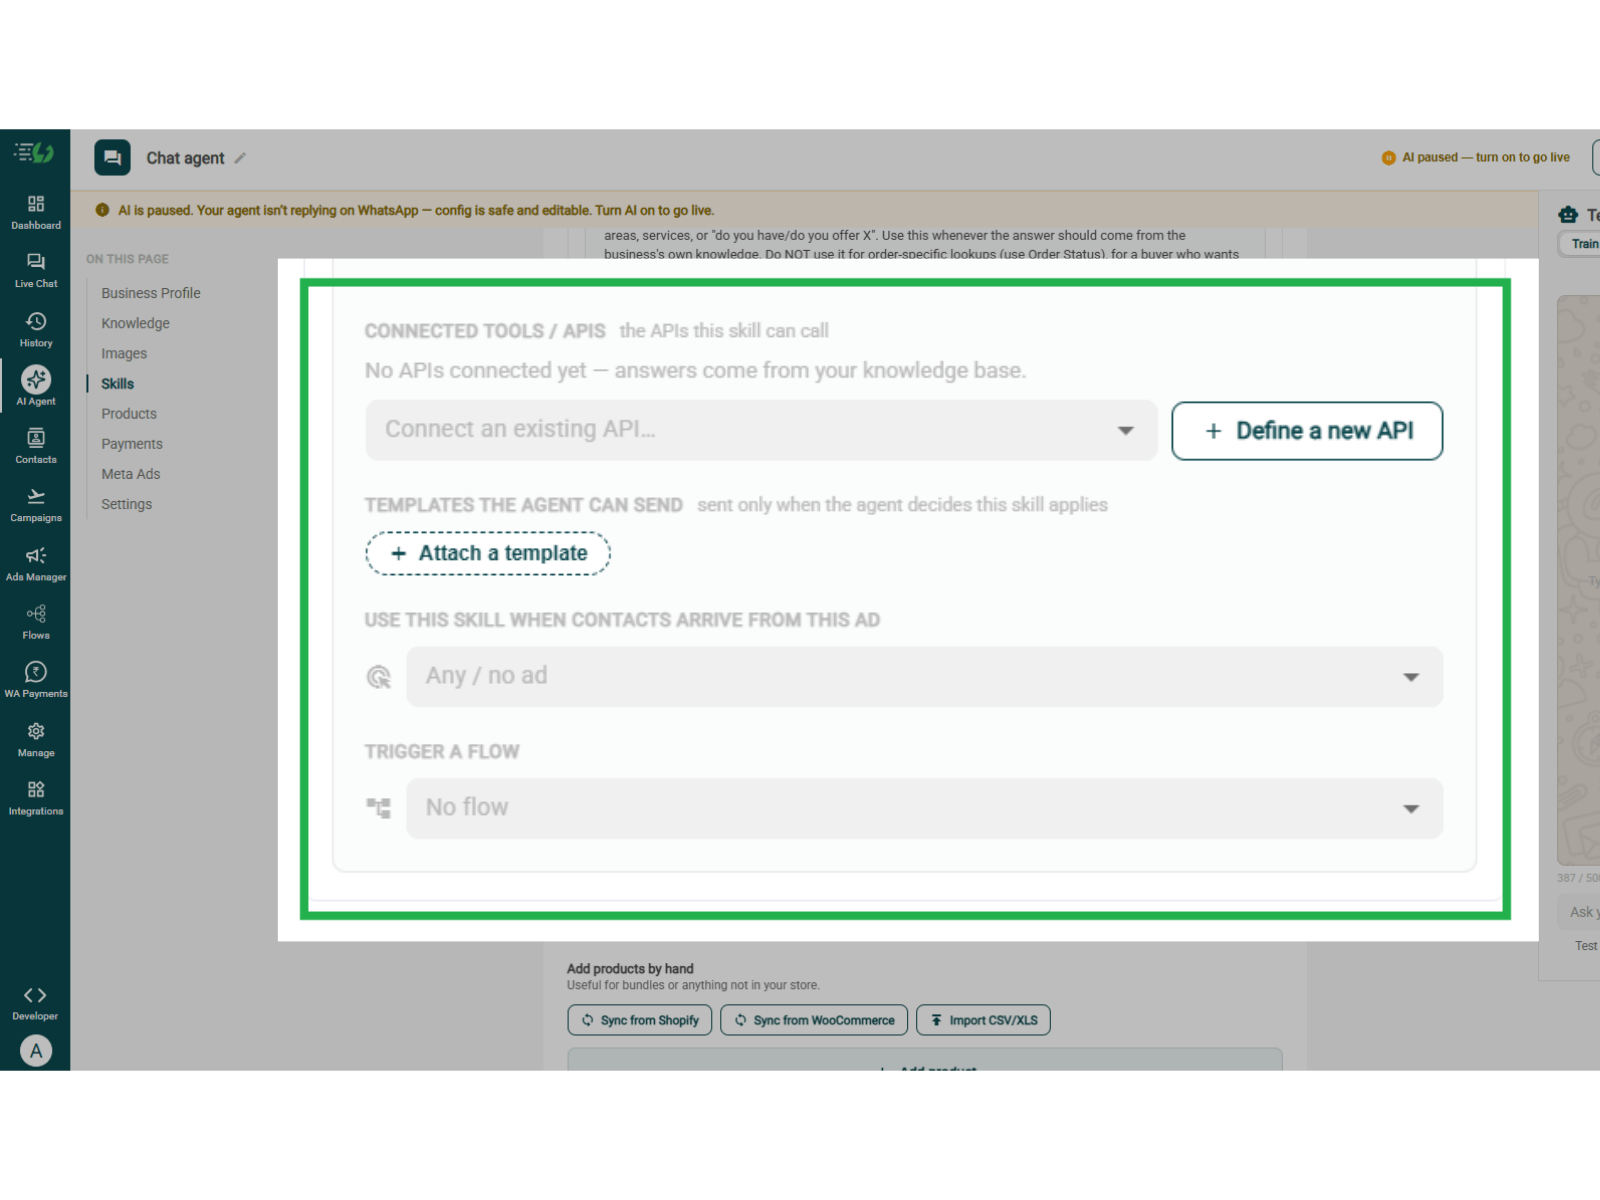Jump to Business Profile section
The image size is (1600, 1200).
tap(151, 293)
